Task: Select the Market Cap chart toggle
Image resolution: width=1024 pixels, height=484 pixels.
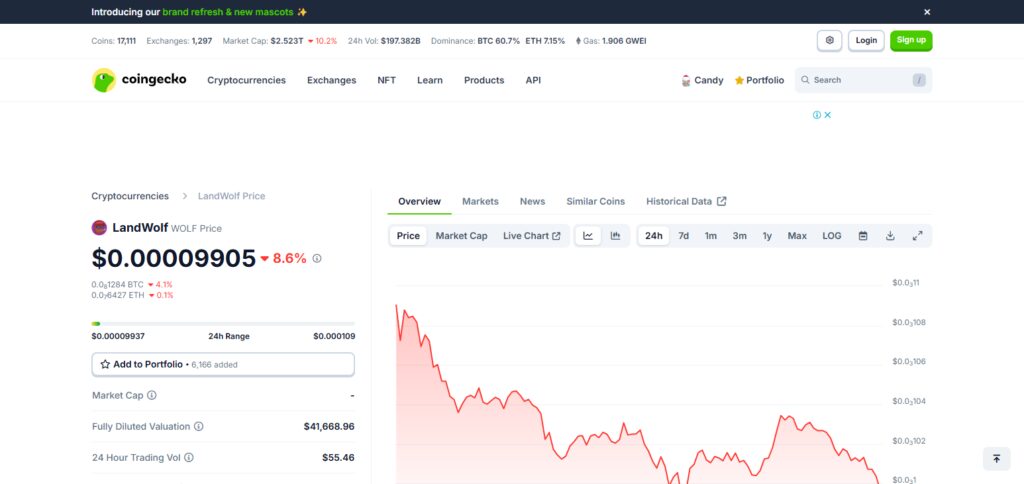Action: [x=461, y=236]
